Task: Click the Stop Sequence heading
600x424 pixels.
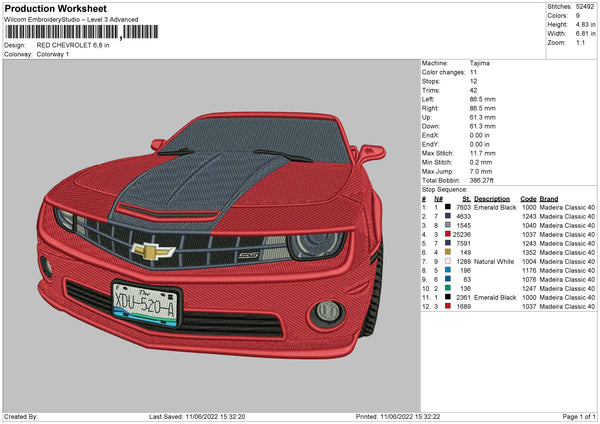Action: click(x=445, y=190)
